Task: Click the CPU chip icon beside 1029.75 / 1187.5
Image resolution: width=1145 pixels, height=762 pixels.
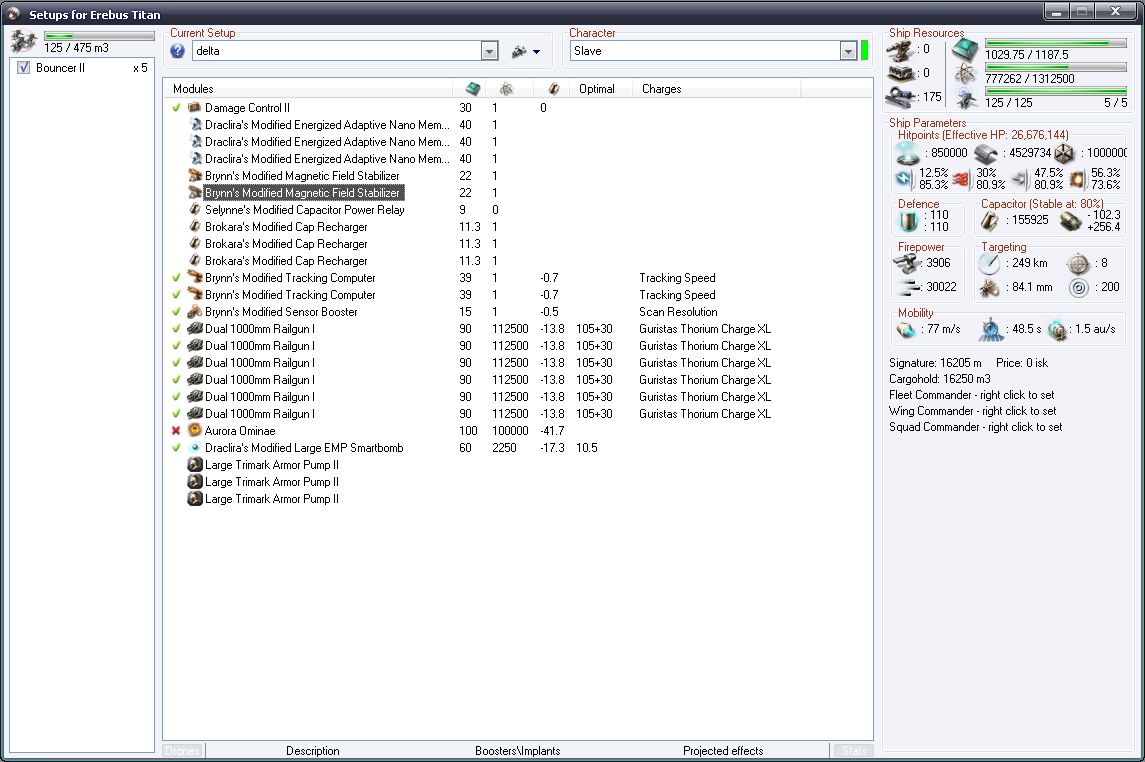Action: pos(965,50)
